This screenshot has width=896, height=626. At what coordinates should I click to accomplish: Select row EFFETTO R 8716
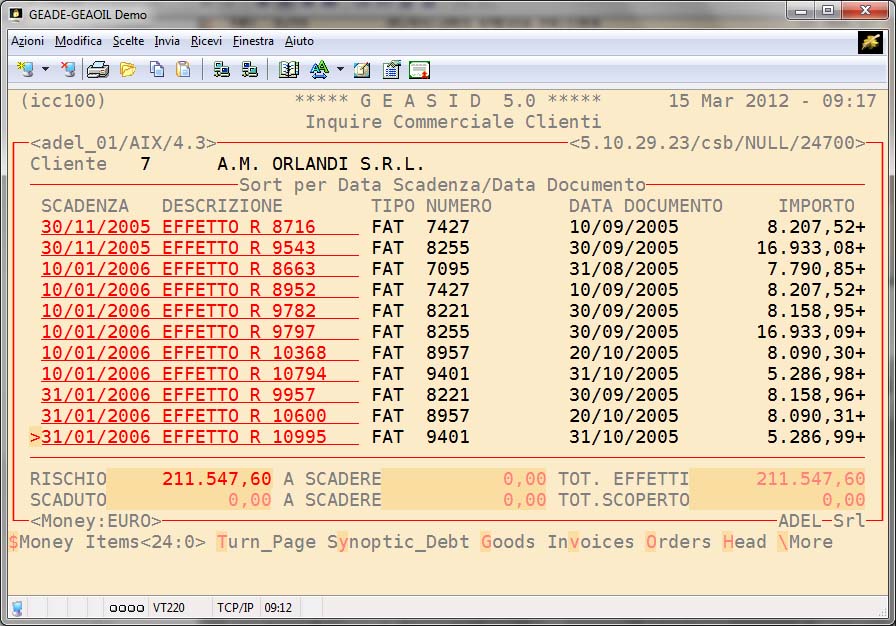coord(199,227)
